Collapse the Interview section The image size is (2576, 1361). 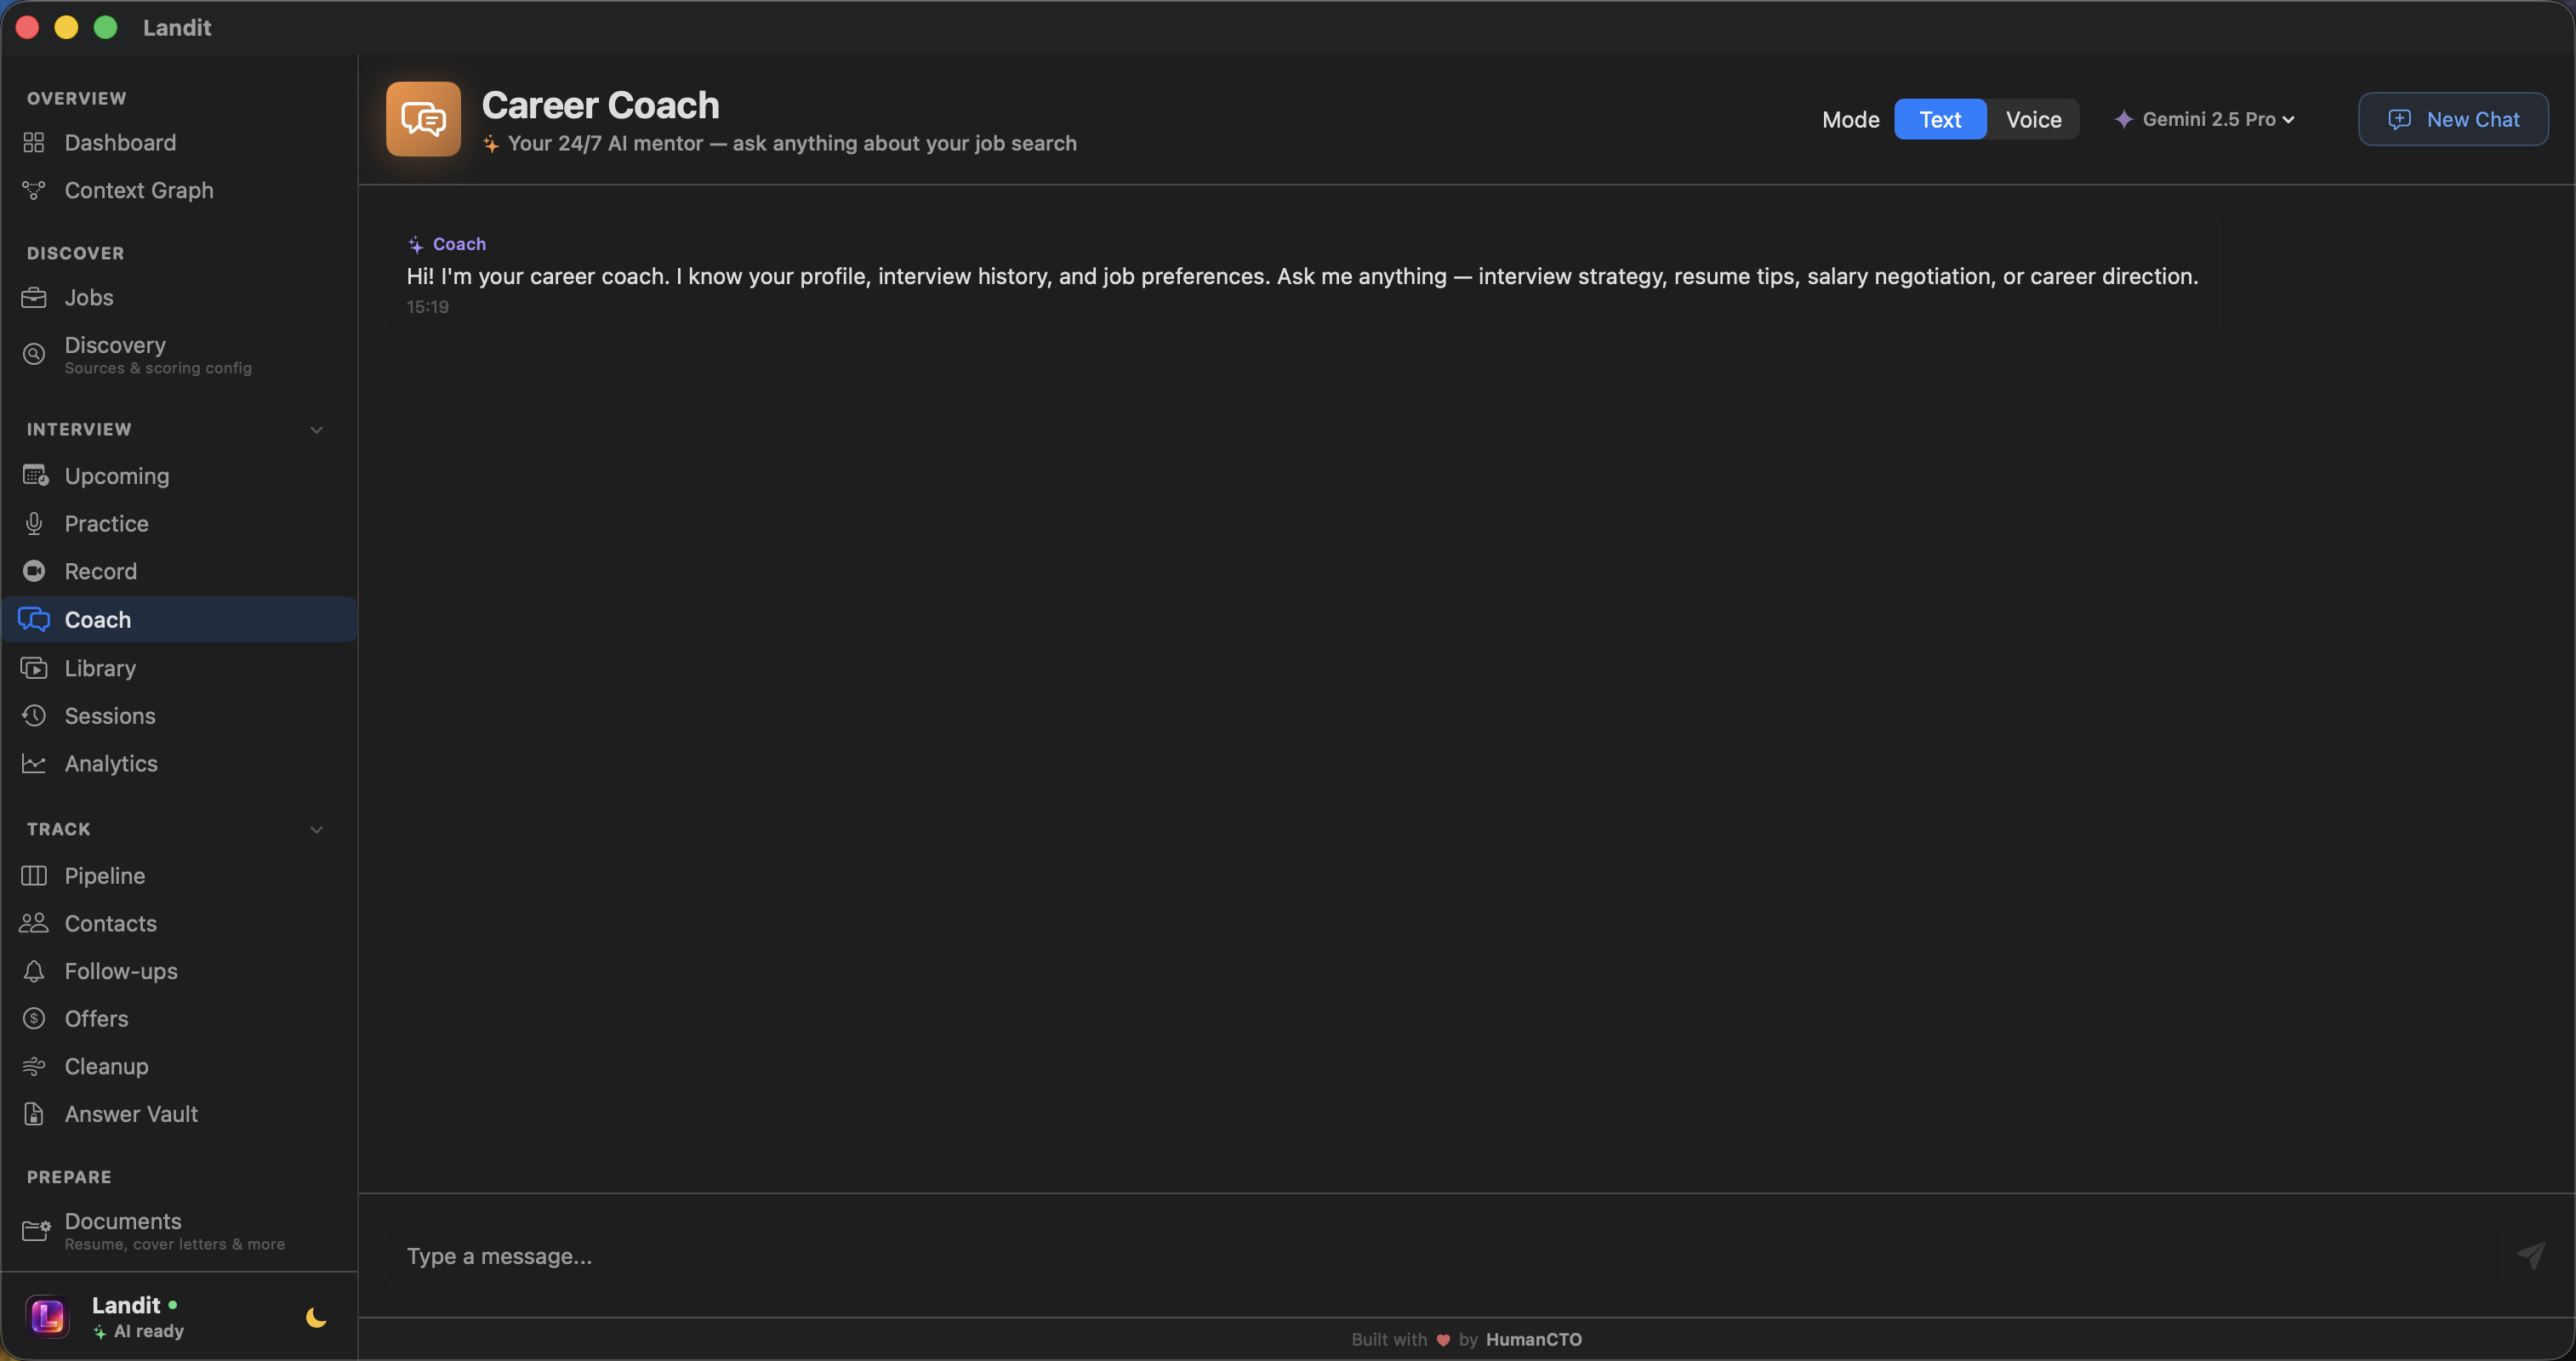pyautogui.click(x=316, y=429)
